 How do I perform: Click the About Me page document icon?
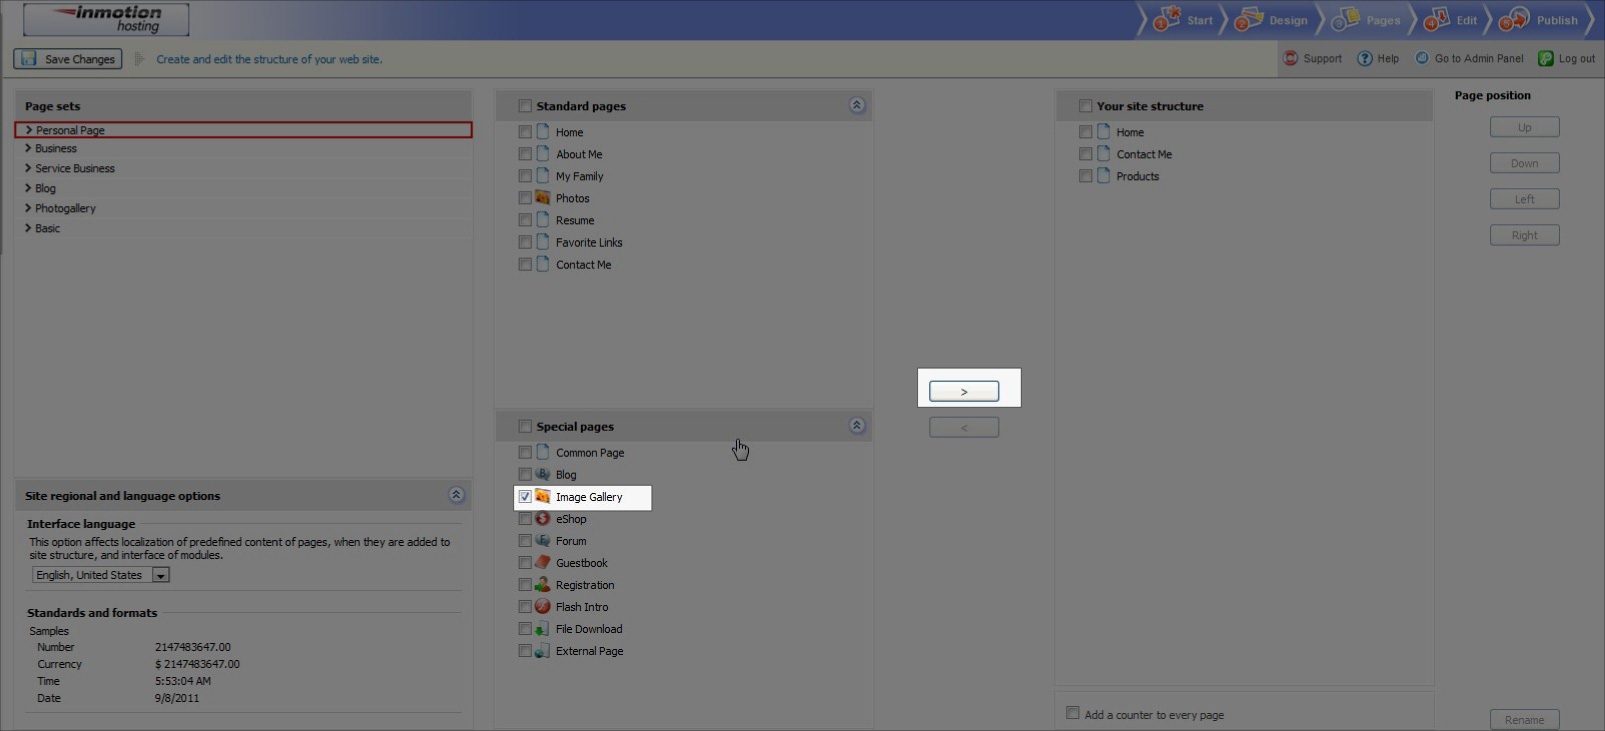(543, 154)
